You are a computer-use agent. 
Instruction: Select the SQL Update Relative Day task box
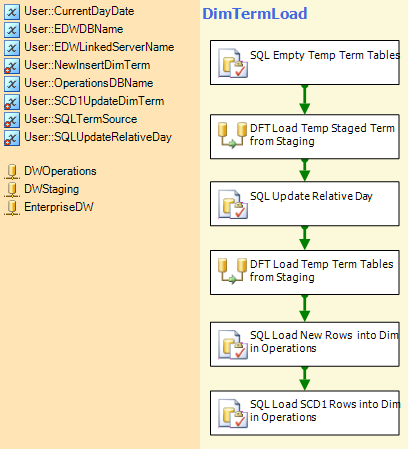click(305, 204)
